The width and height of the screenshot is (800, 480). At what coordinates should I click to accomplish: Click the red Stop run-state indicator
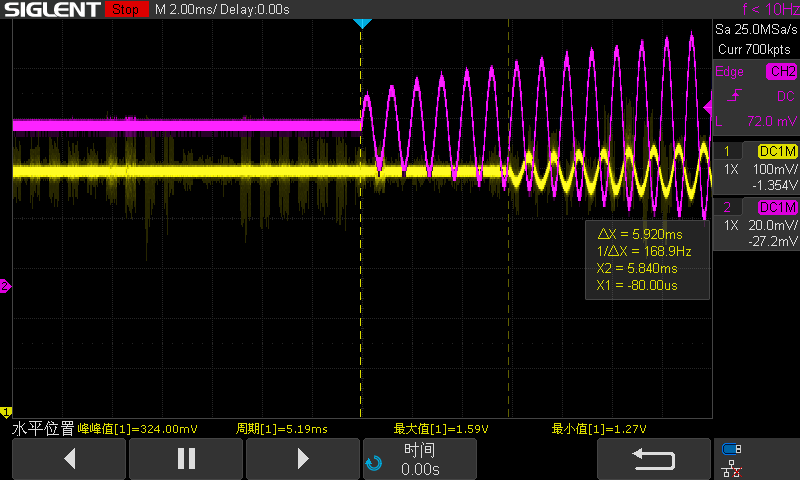[126, 9]
